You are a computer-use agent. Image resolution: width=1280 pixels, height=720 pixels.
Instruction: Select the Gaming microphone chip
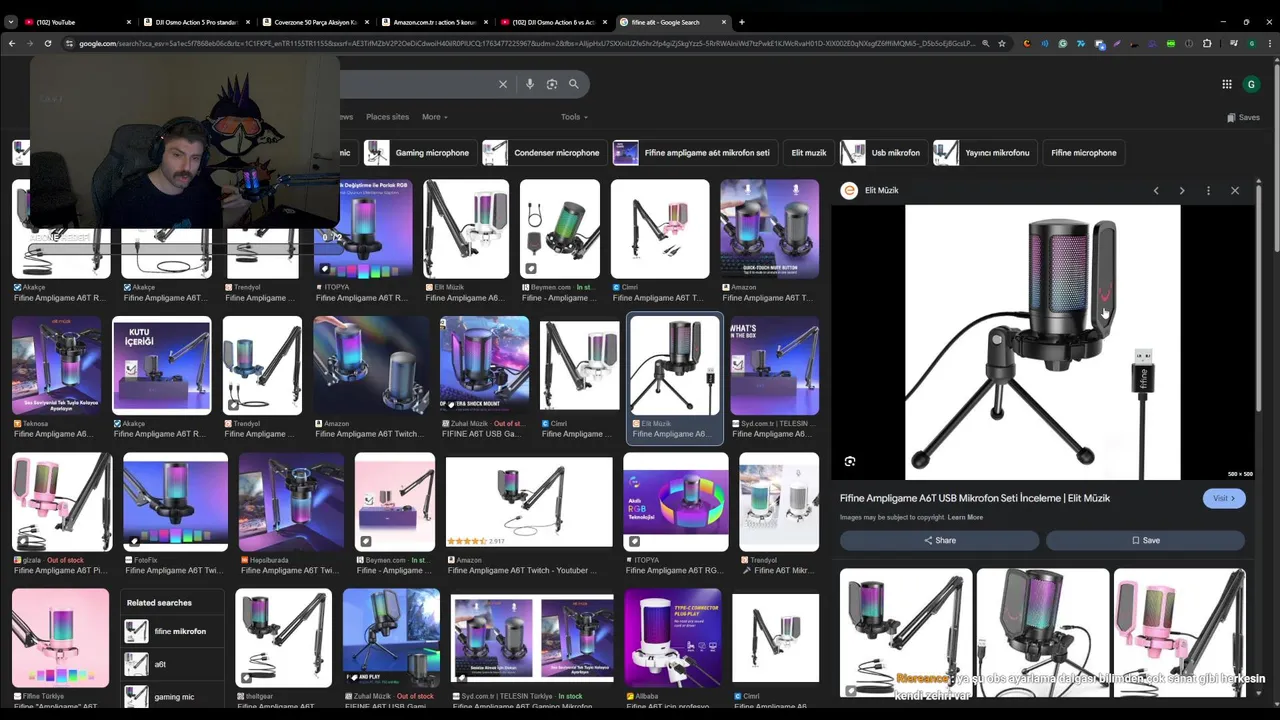point(417,153)
